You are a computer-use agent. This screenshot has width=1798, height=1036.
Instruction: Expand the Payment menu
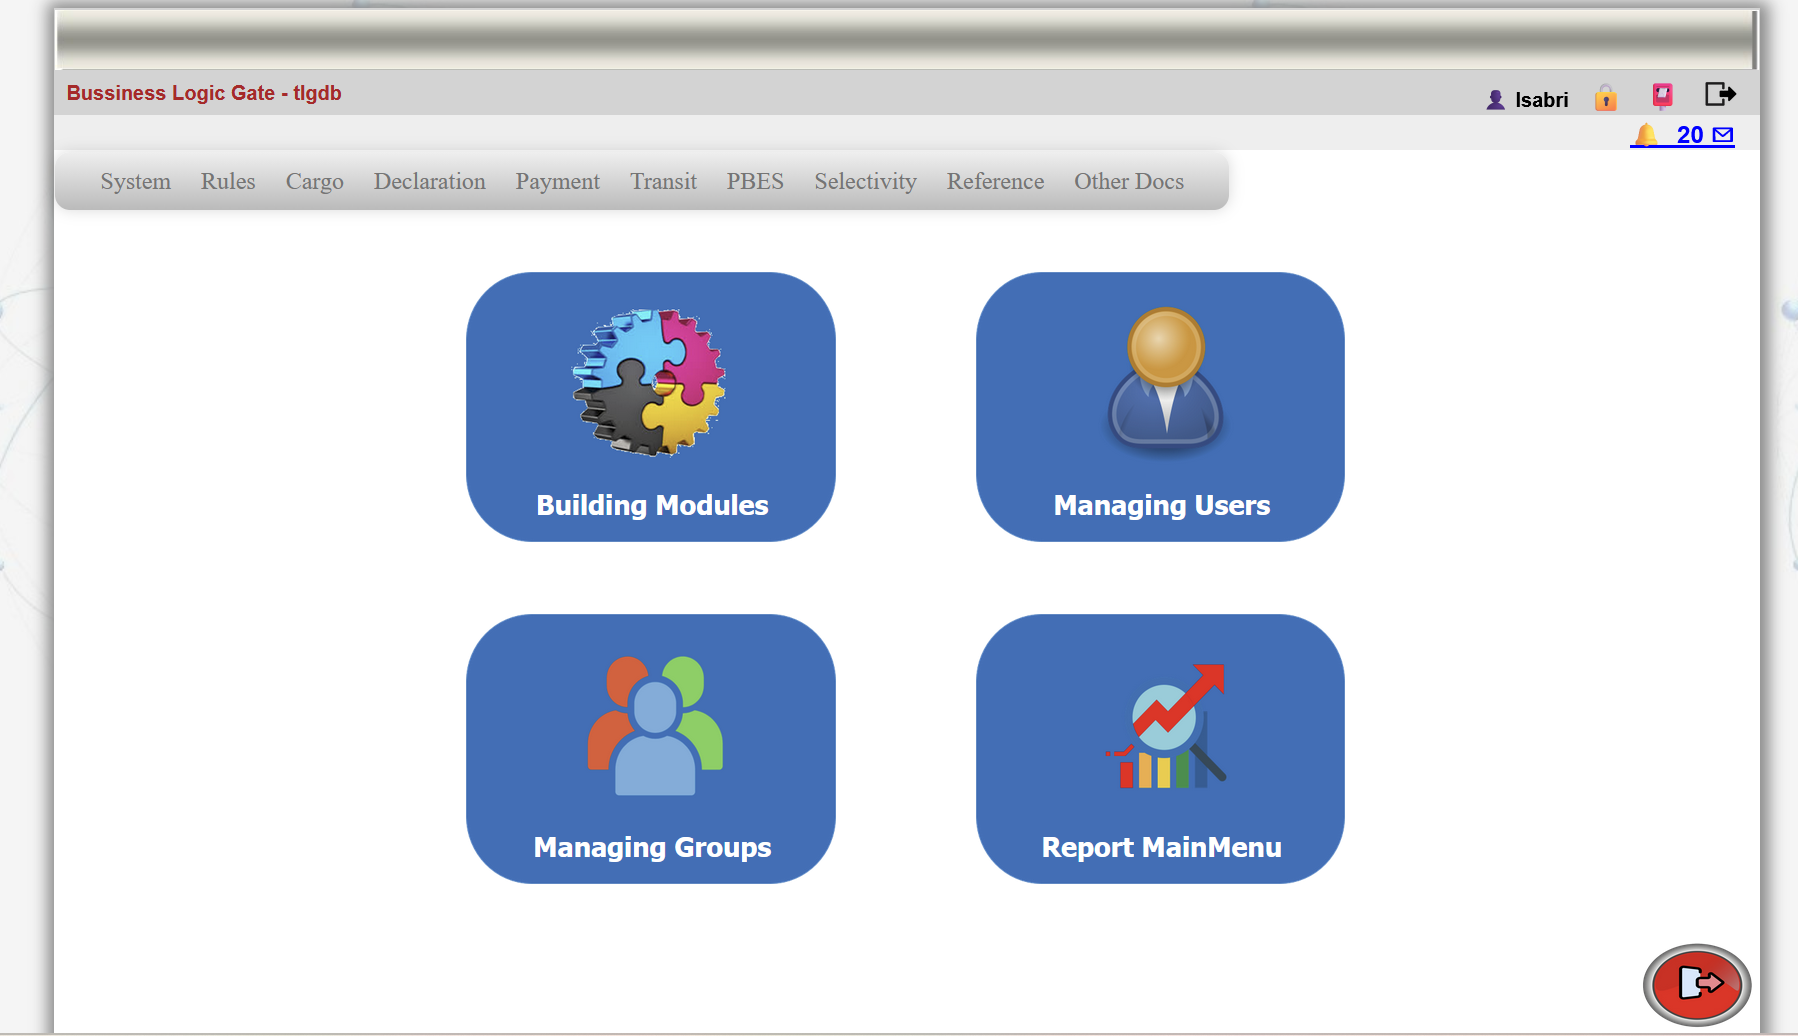pos(557,181)
